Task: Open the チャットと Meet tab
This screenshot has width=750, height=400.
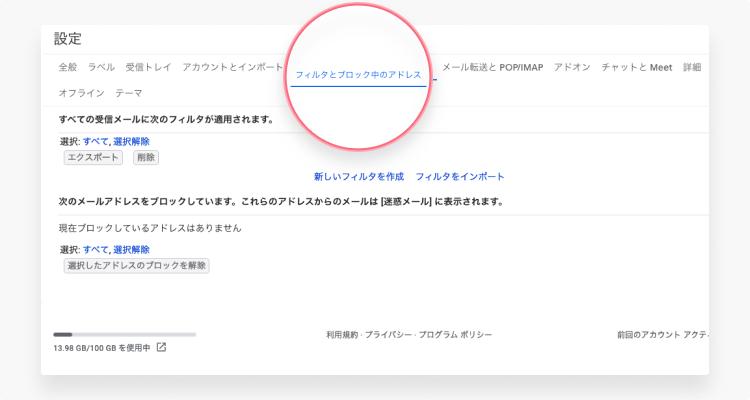Action: pos(637,67)
